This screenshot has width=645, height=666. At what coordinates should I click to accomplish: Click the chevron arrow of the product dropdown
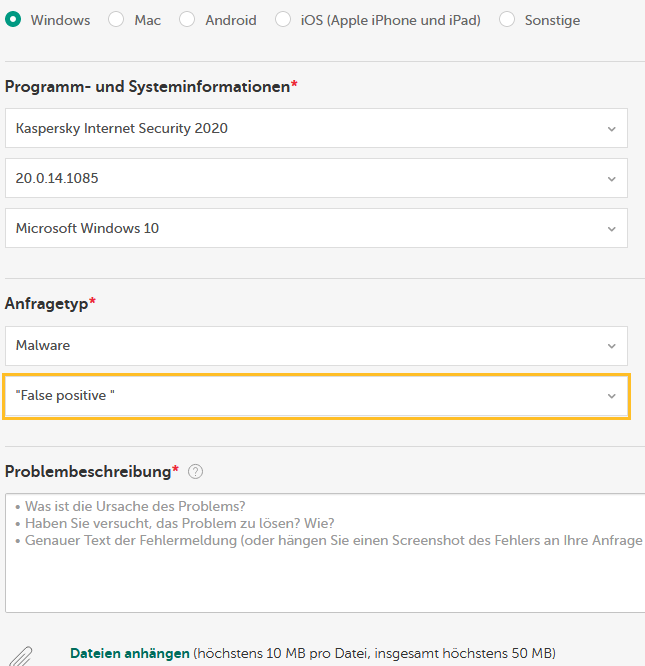pyautogui.click(x=612, y=129)
